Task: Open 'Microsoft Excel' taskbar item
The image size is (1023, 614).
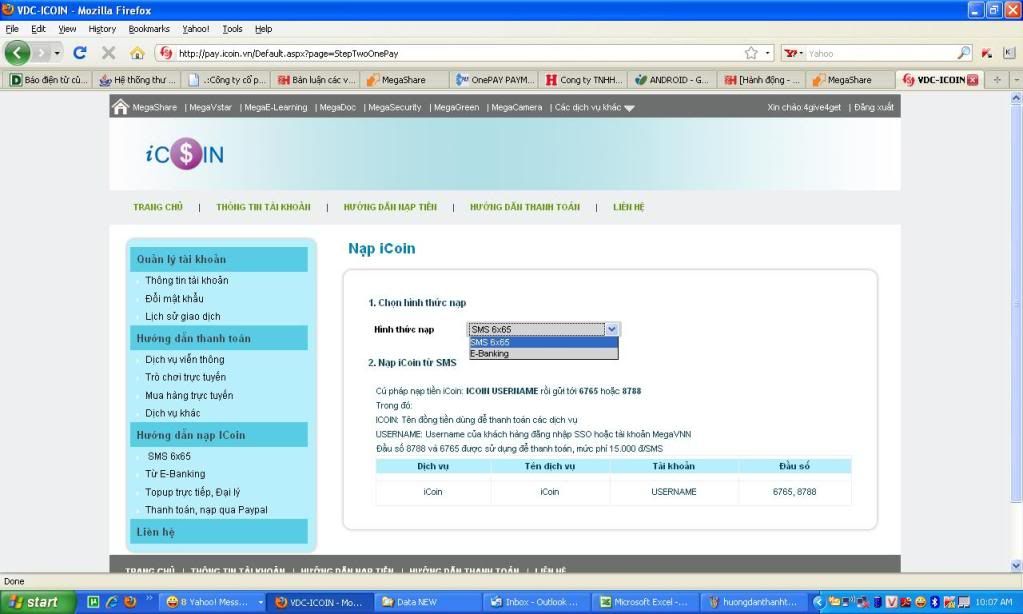Action: tap(645, 602)
